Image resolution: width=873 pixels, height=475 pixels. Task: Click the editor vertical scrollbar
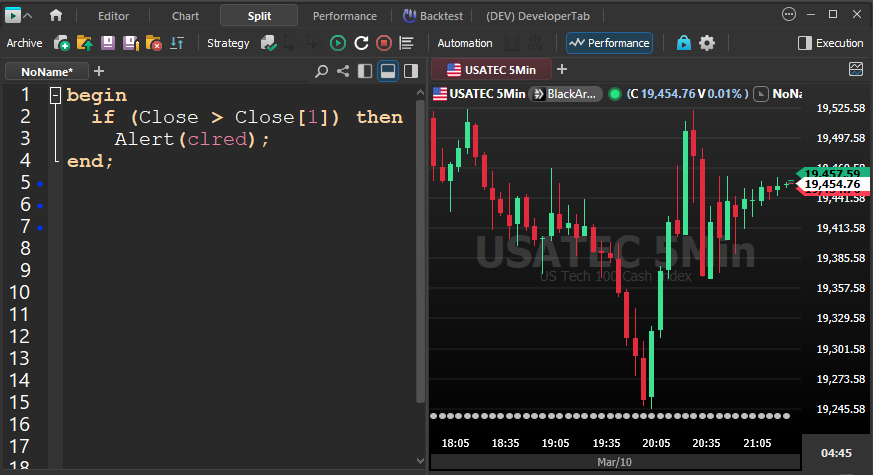tap(420, 250)
